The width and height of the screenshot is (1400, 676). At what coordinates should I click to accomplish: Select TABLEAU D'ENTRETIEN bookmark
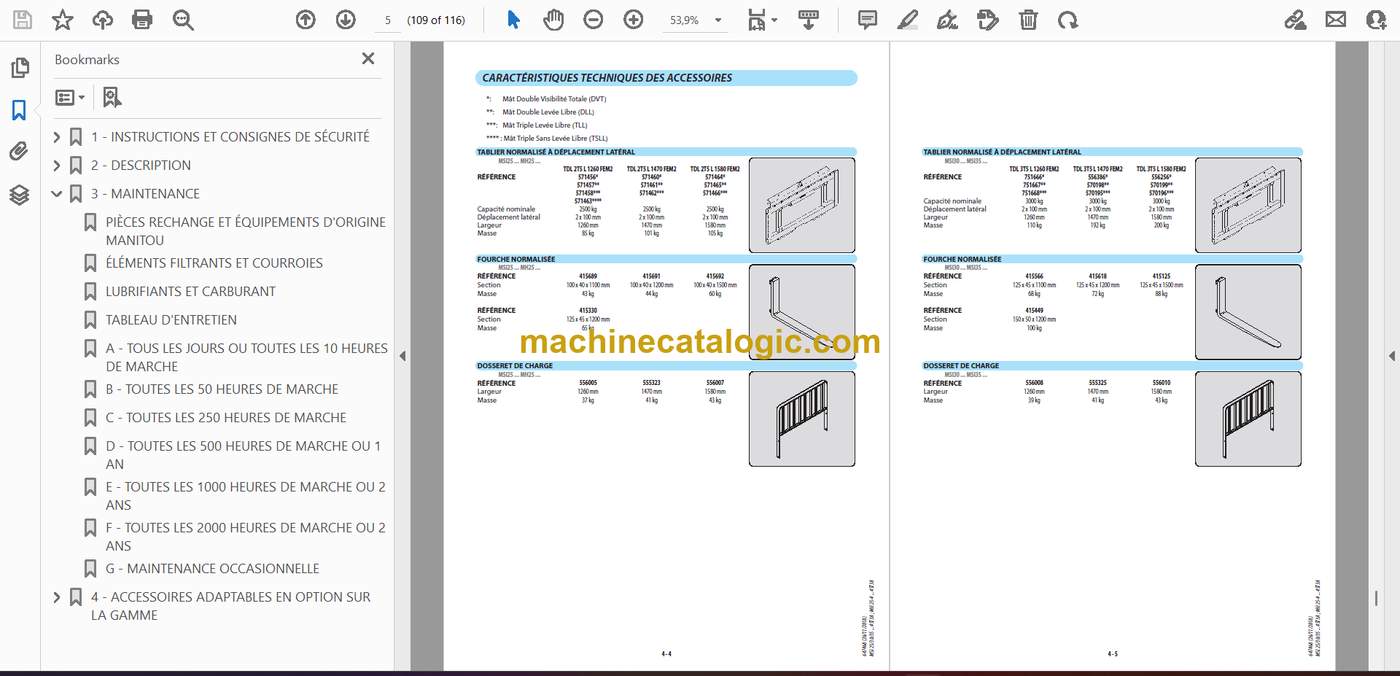171,320
